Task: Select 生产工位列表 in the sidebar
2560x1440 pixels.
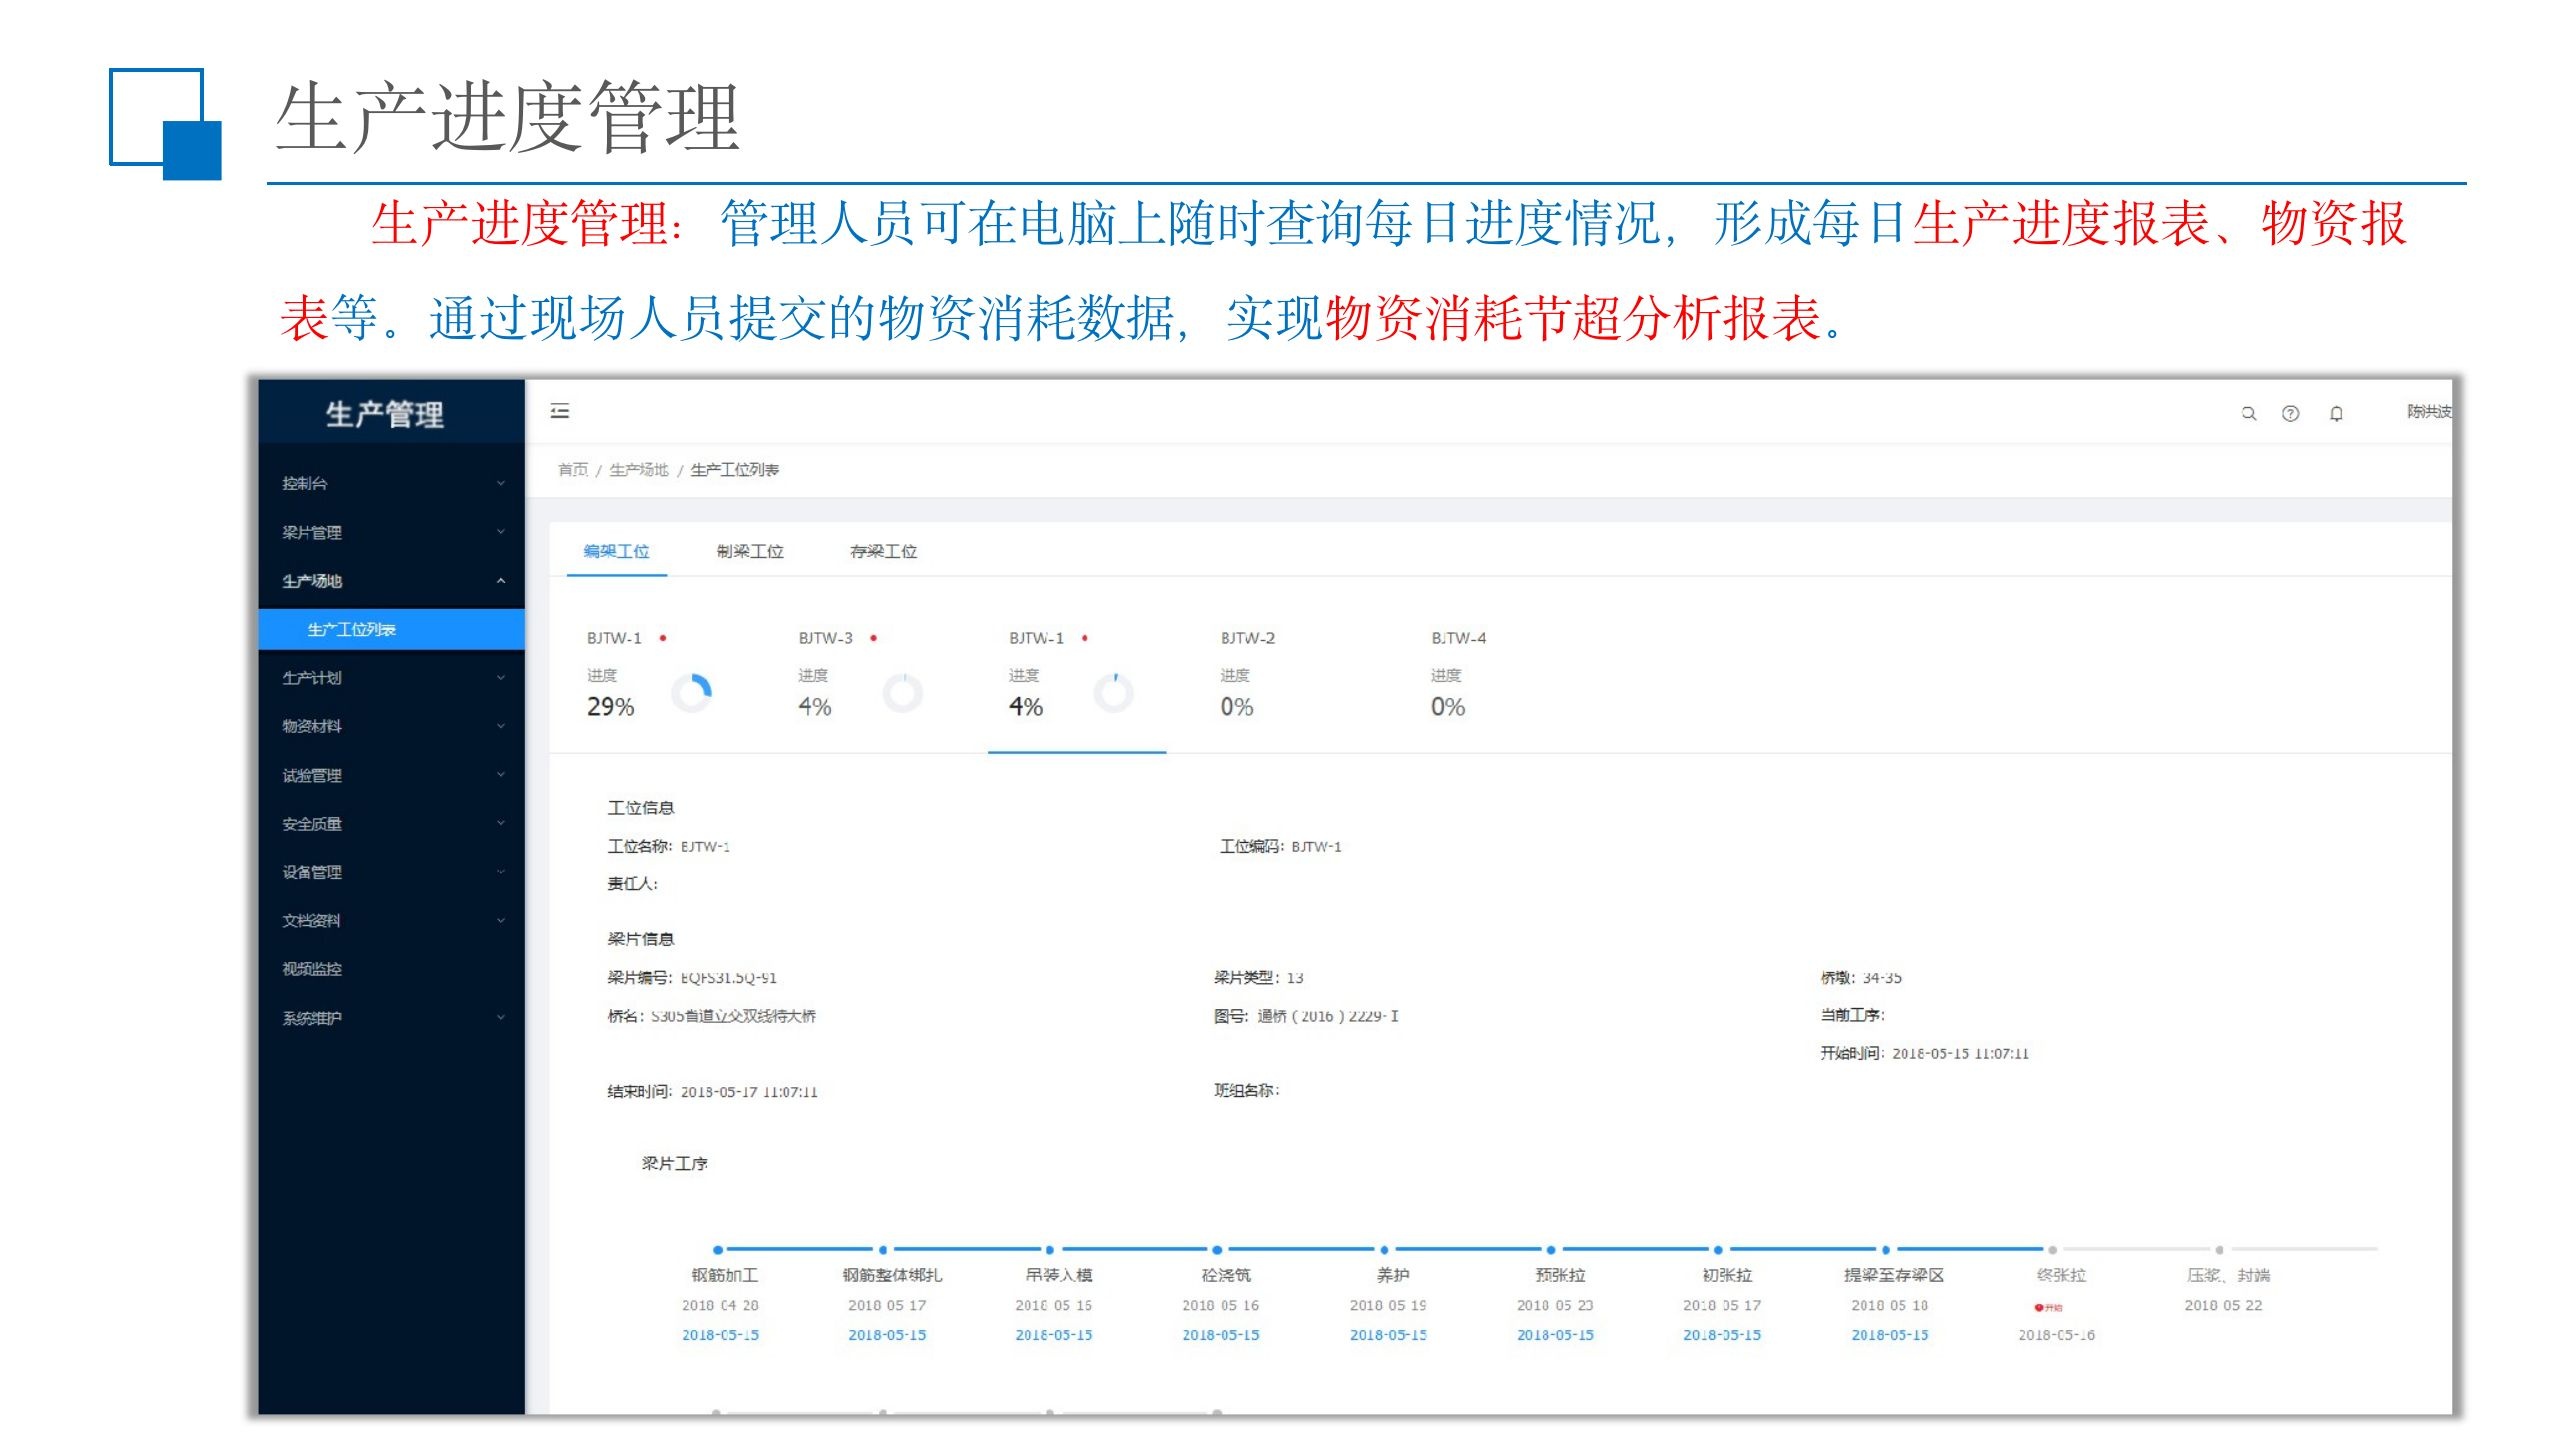Action: [x=352, y=629]
